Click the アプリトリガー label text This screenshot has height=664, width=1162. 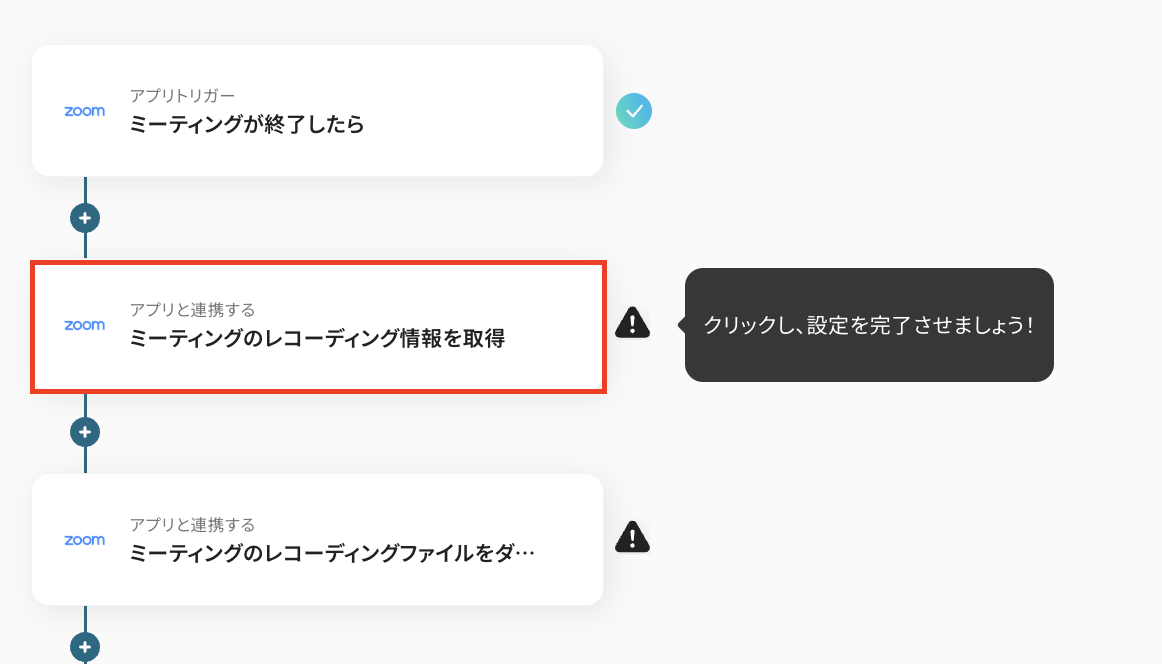(182, 96)
